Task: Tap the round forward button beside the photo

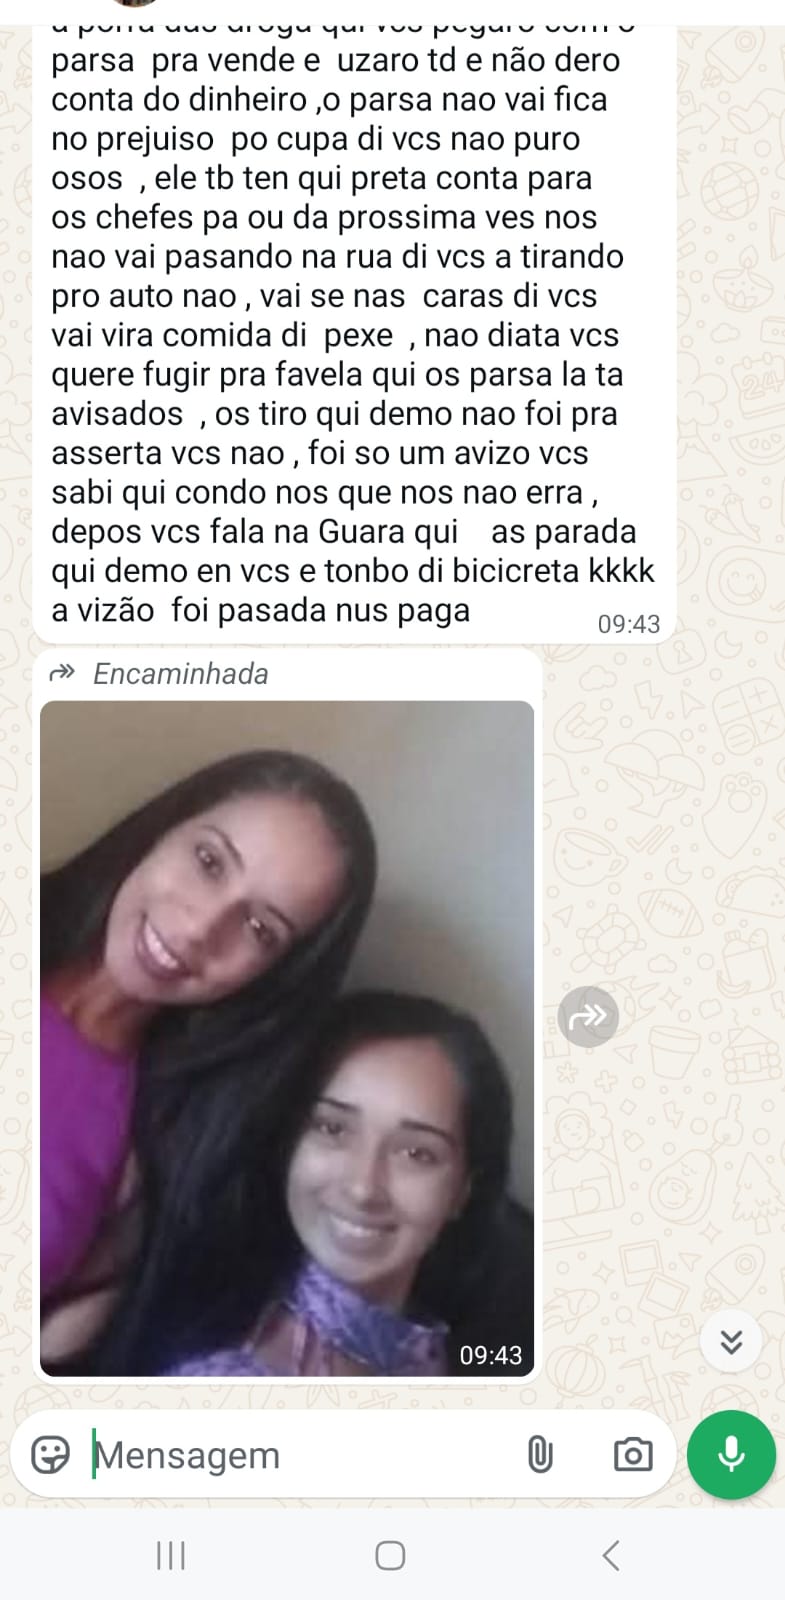Action: (x=588, y=1017)
